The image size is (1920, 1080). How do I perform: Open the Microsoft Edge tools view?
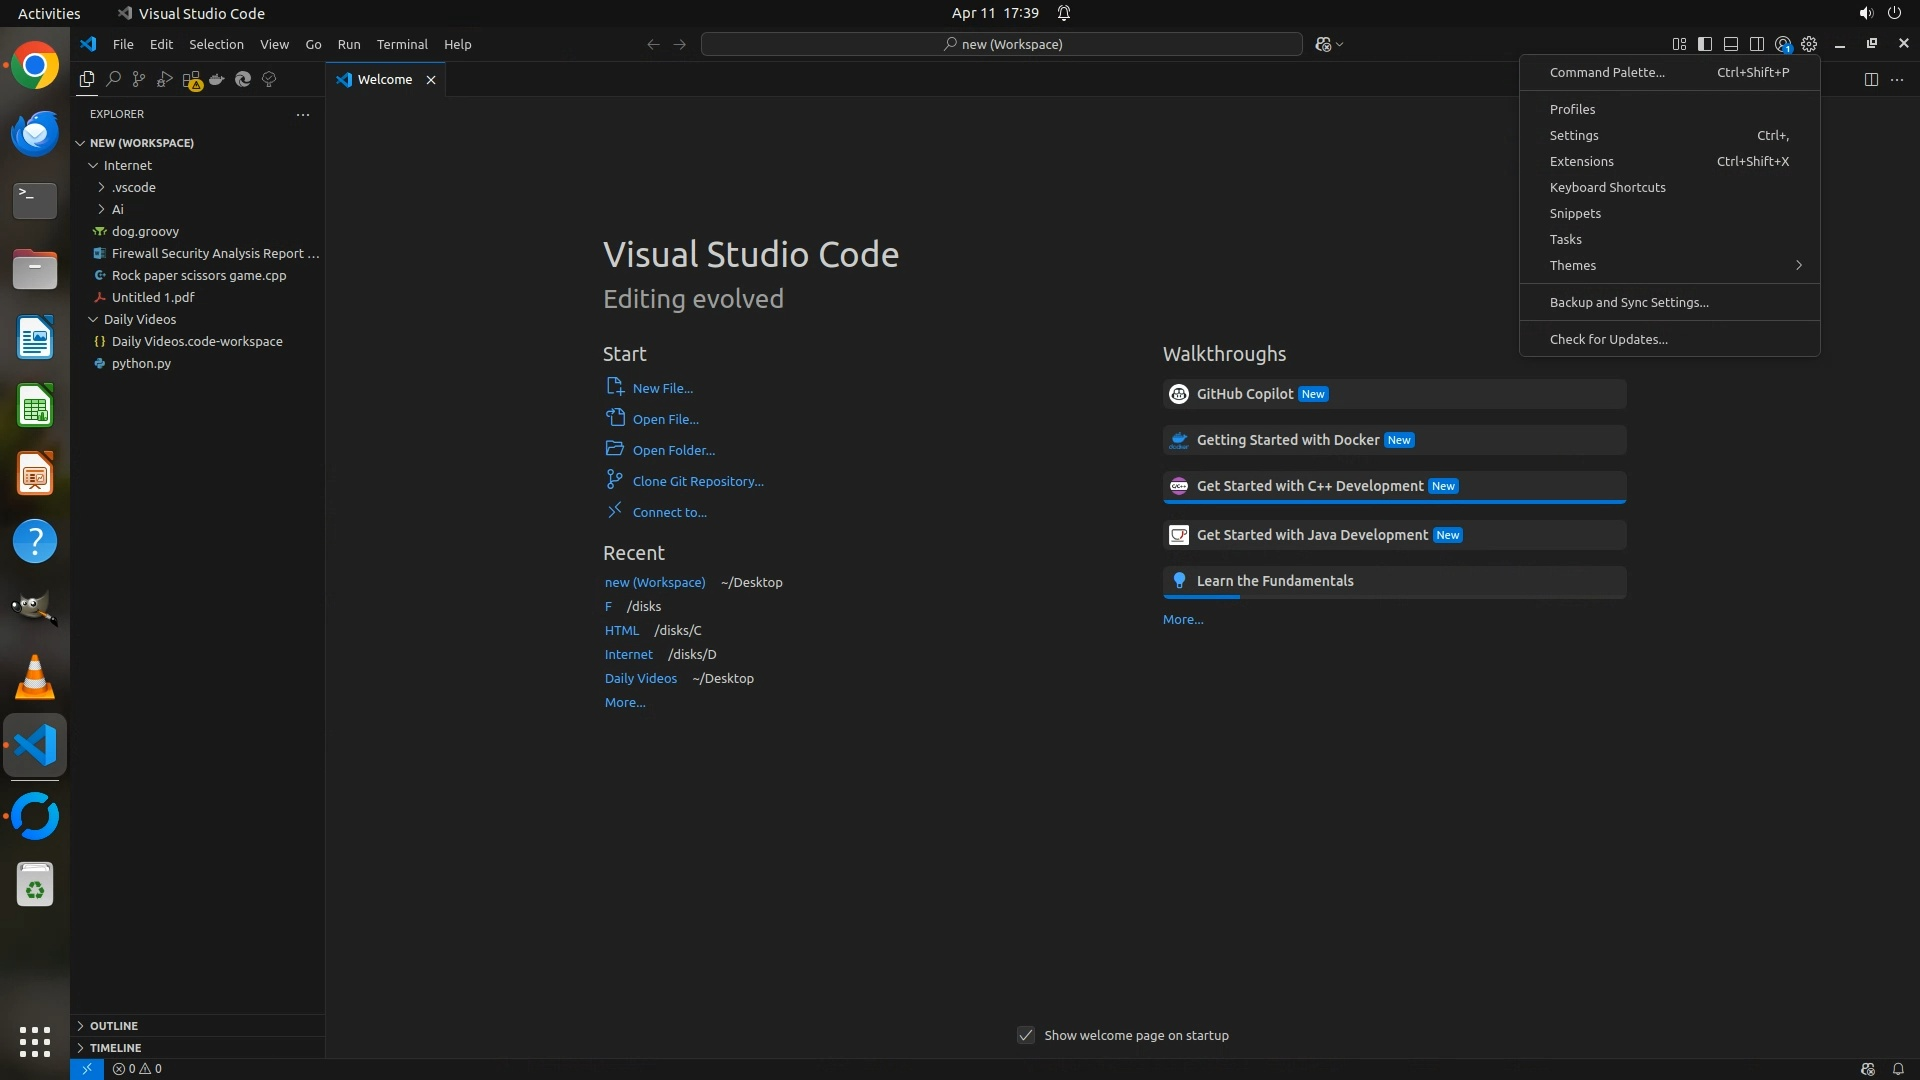point(243,79)
